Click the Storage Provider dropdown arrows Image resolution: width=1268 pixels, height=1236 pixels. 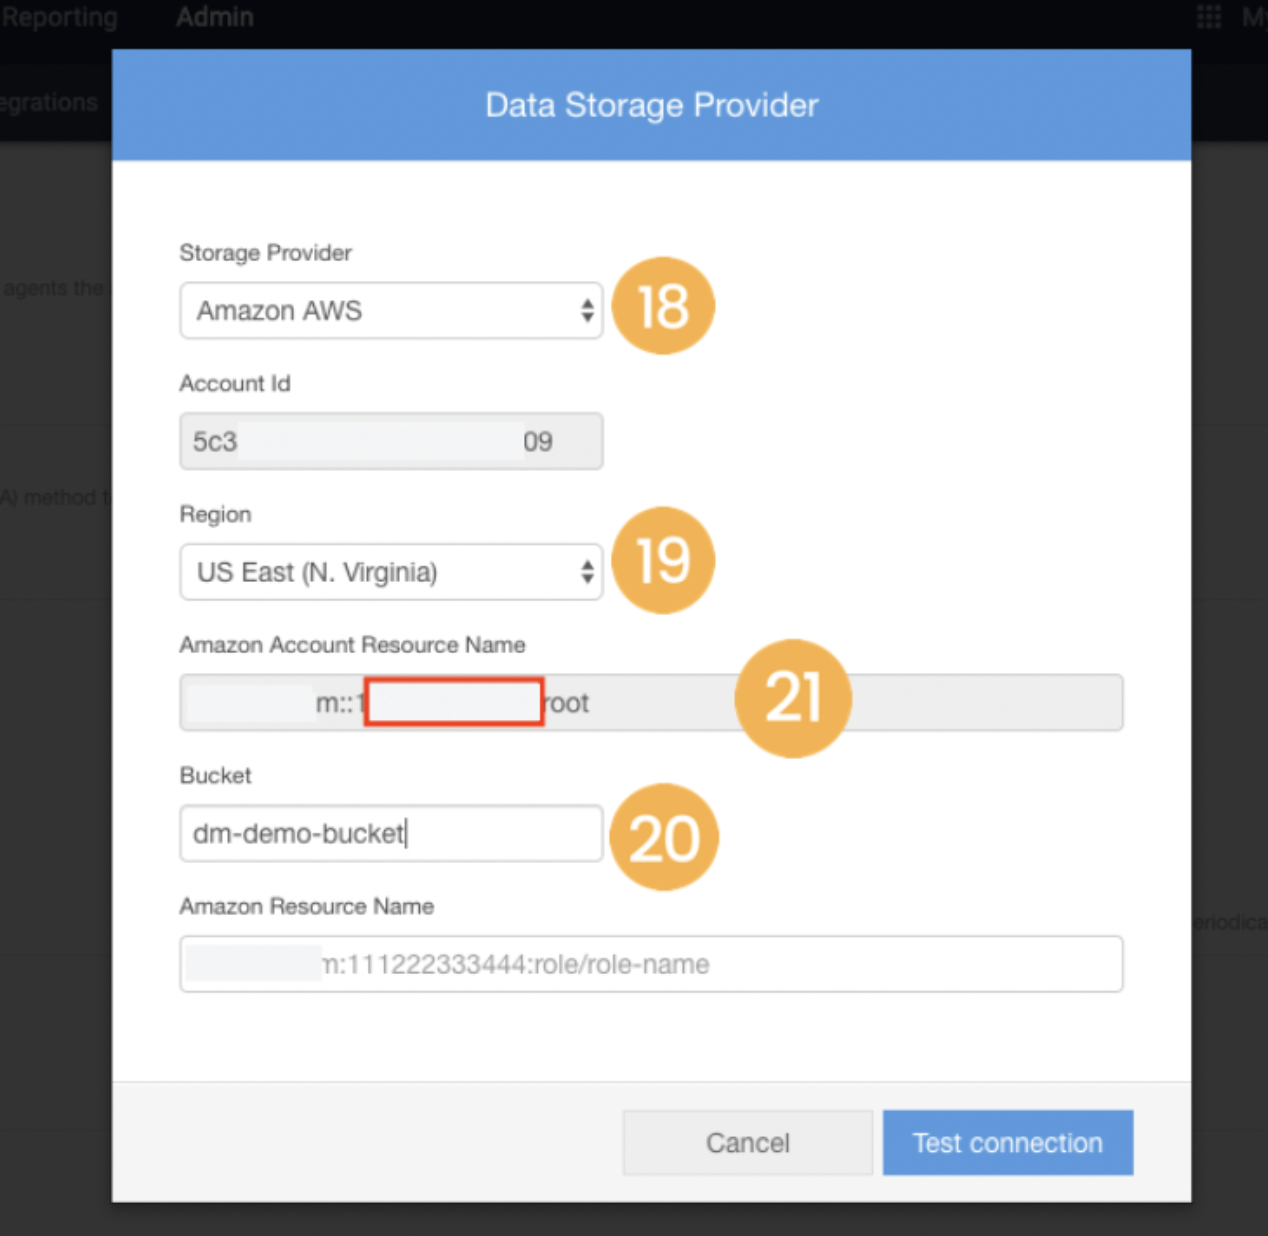(587, 311)
